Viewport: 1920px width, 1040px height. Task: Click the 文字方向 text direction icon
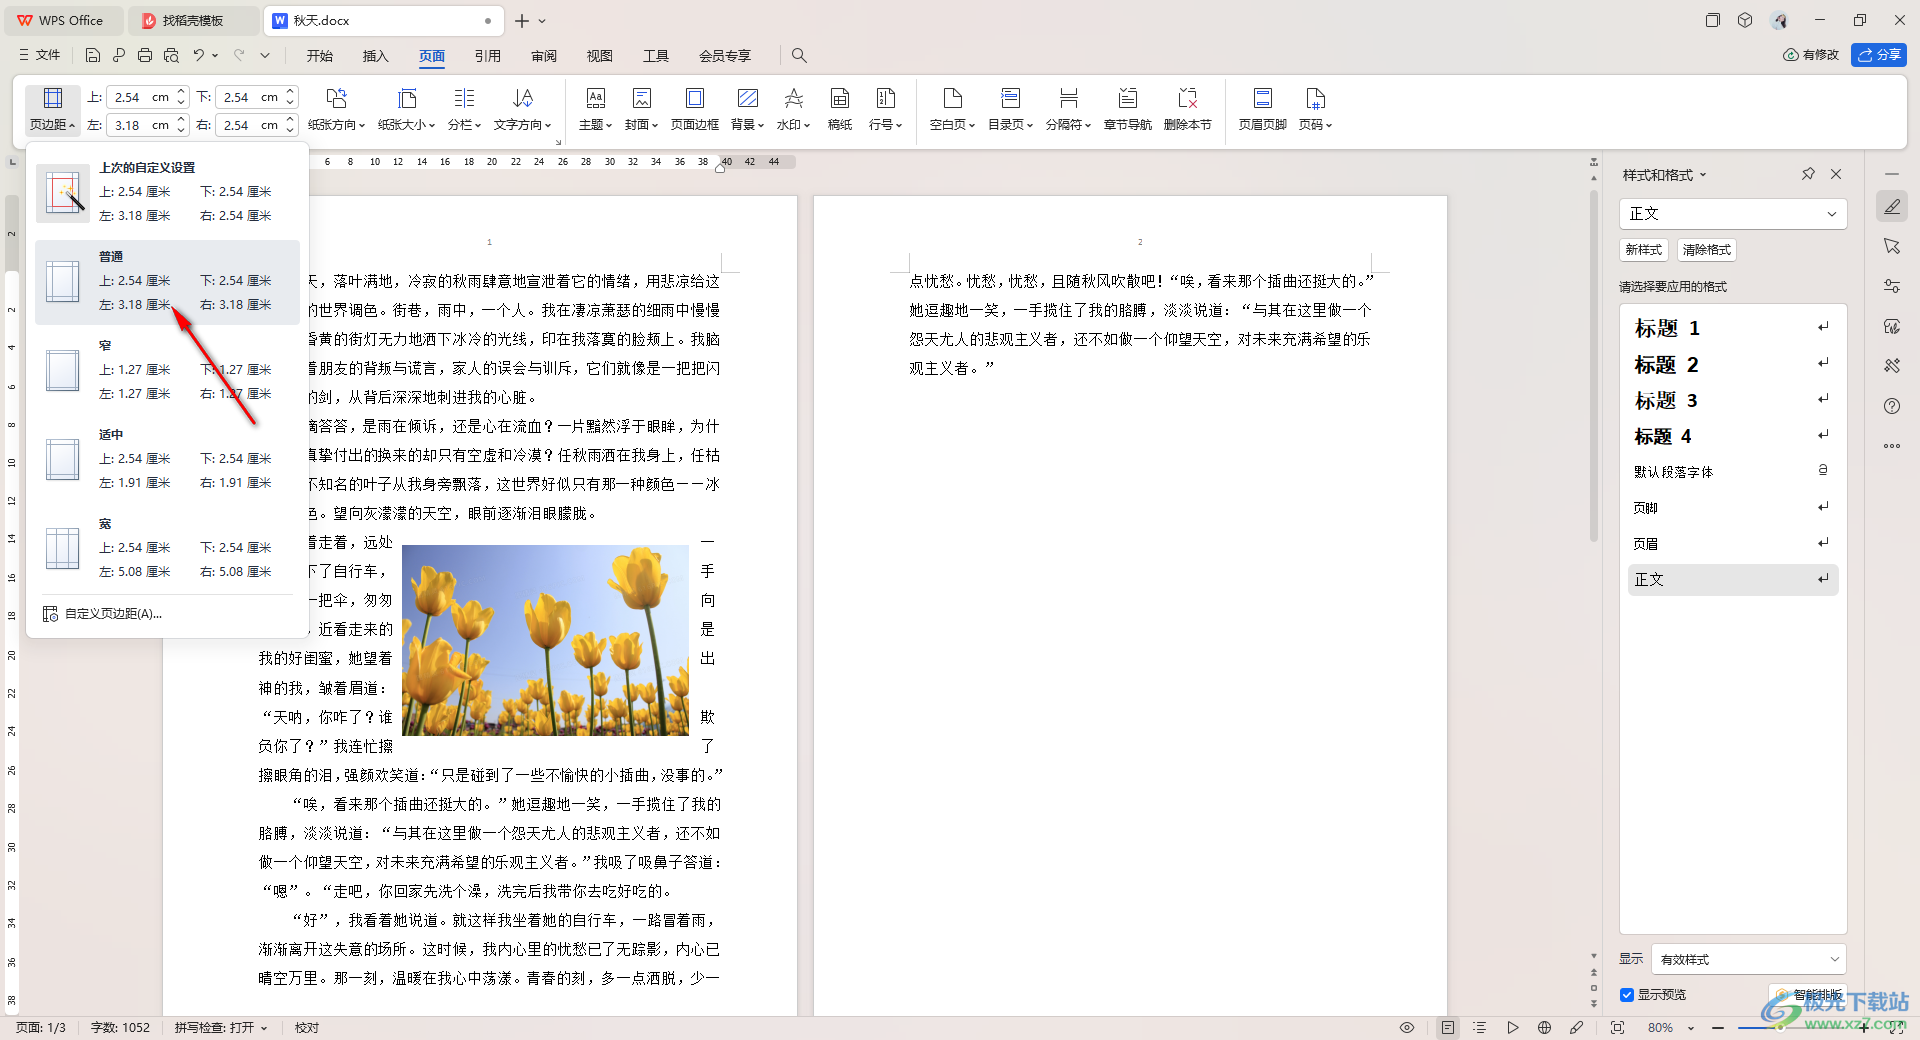(522, 98)
